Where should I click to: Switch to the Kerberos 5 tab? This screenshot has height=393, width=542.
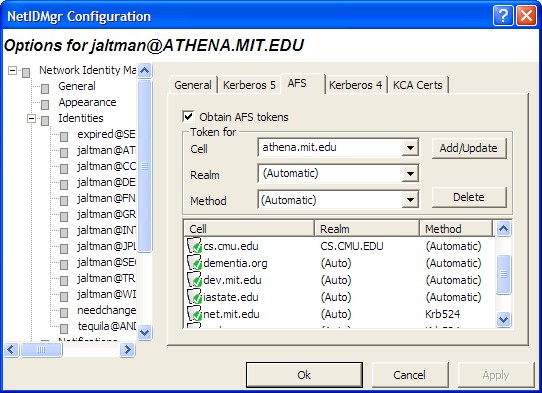click(249, 85)
